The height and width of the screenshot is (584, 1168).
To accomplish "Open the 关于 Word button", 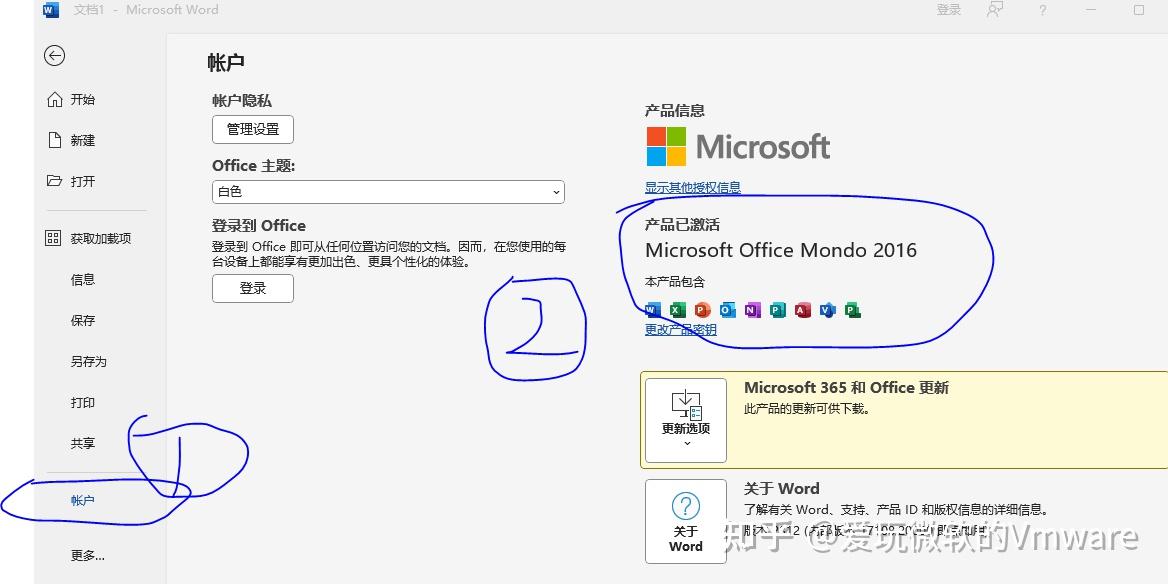I will (686, 521).
